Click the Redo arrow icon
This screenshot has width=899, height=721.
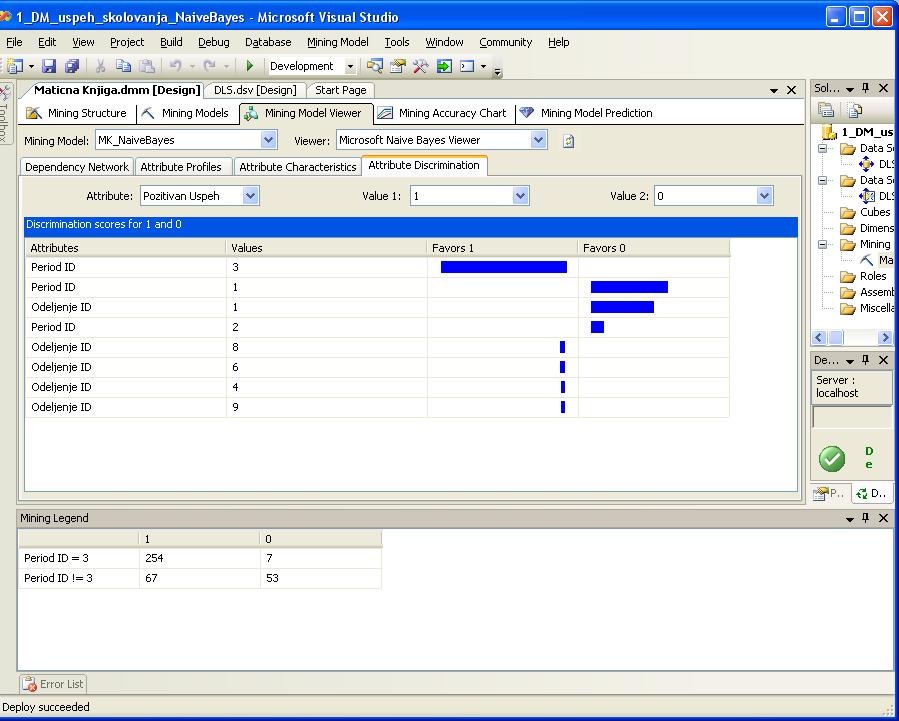[210, 66]
